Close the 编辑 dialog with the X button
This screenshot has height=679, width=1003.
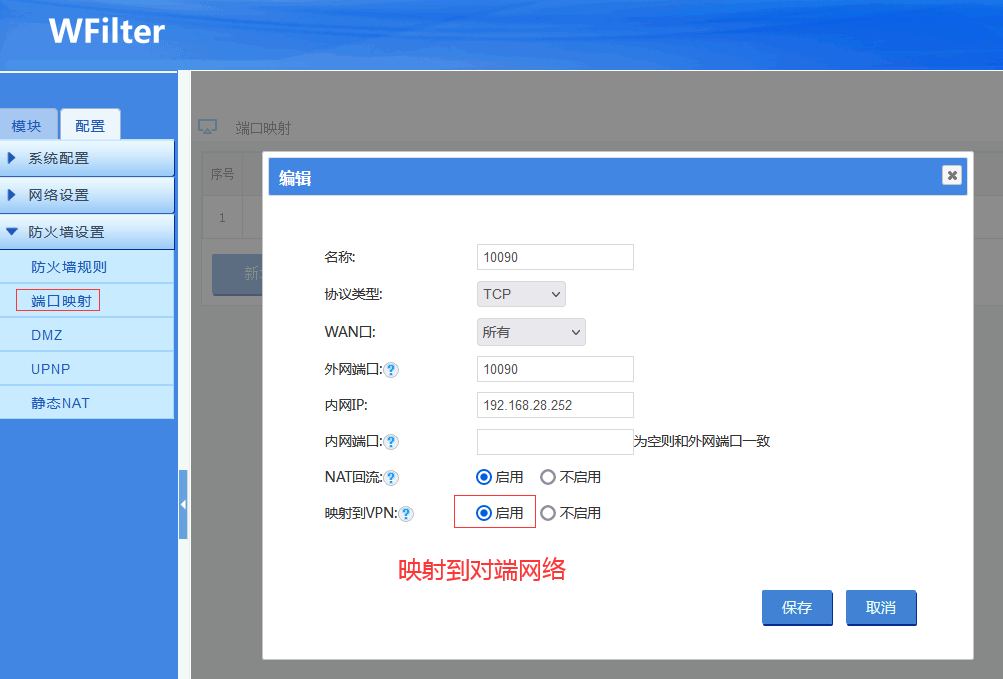pyautogui.click(x=952, y=175)
